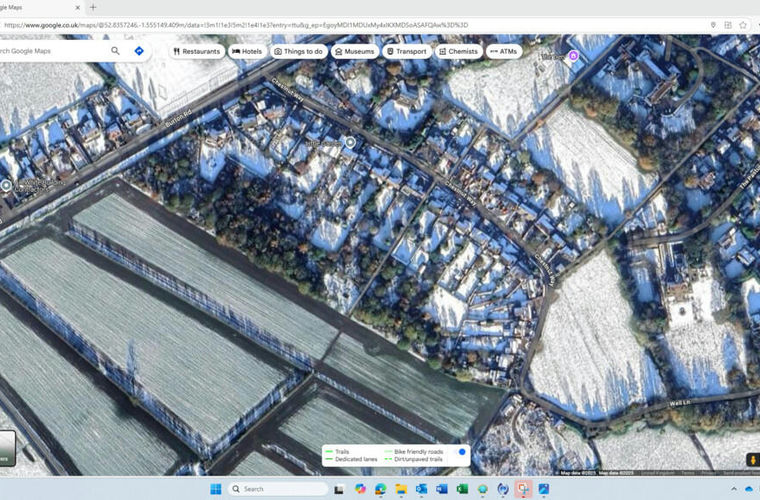Open the layers thumbnail in bottom-left corner

pyautogui.click(x=6, y=448)
